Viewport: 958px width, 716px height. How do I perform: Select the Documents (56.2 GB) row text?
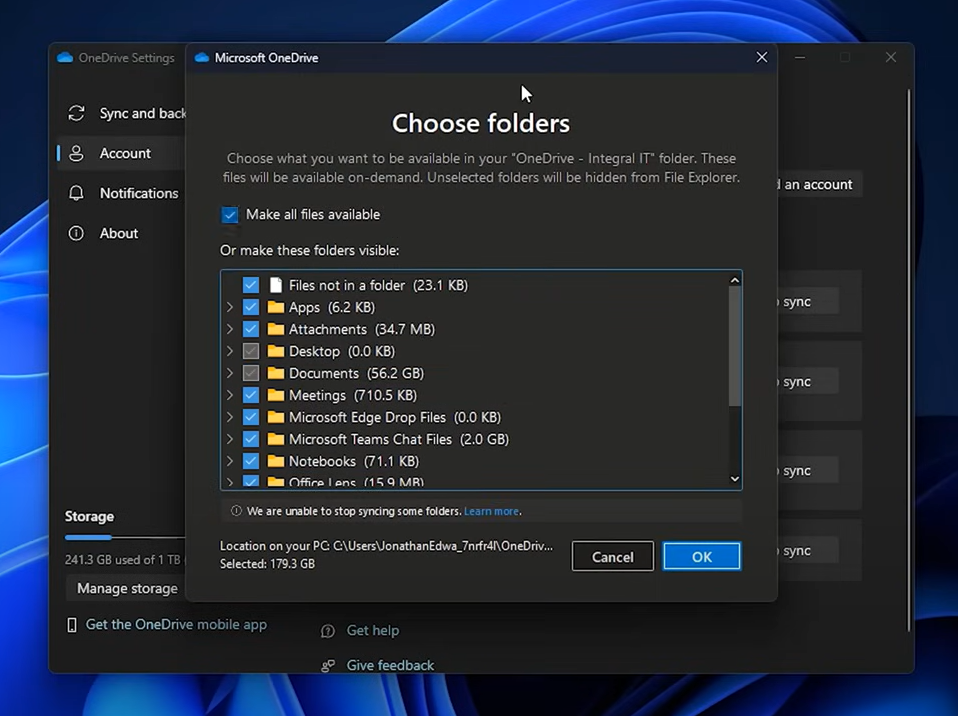(x=356, y=373)
